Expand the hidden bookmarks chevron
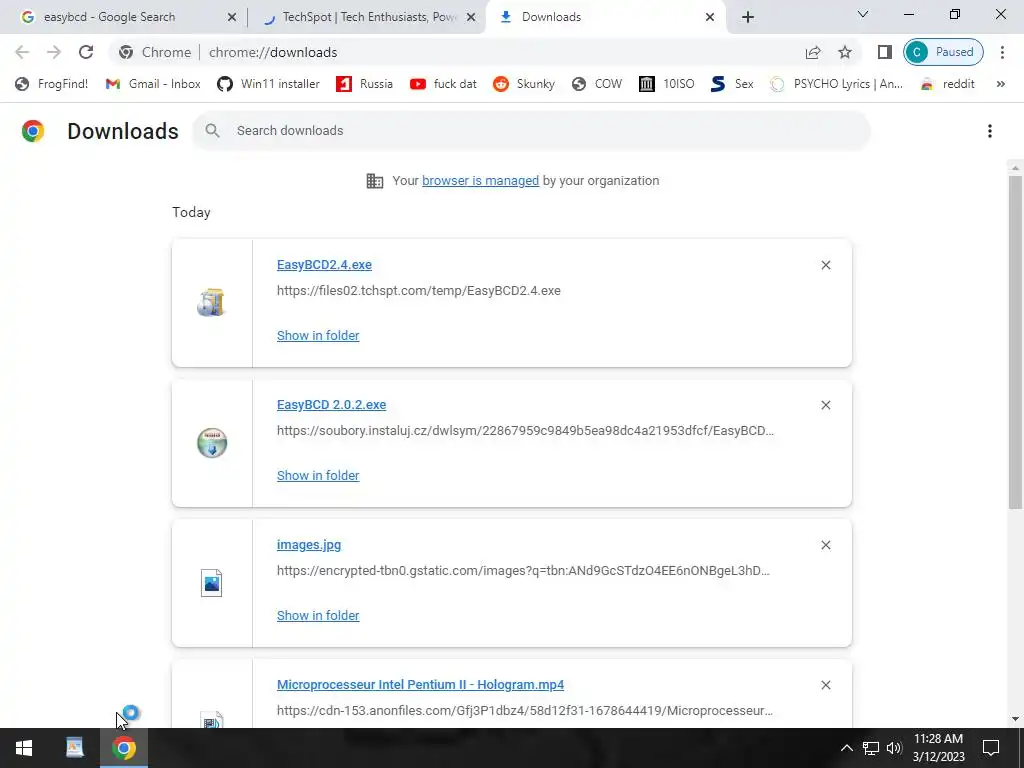Screen dimensions: 1024x768 tap(1000, 84)
